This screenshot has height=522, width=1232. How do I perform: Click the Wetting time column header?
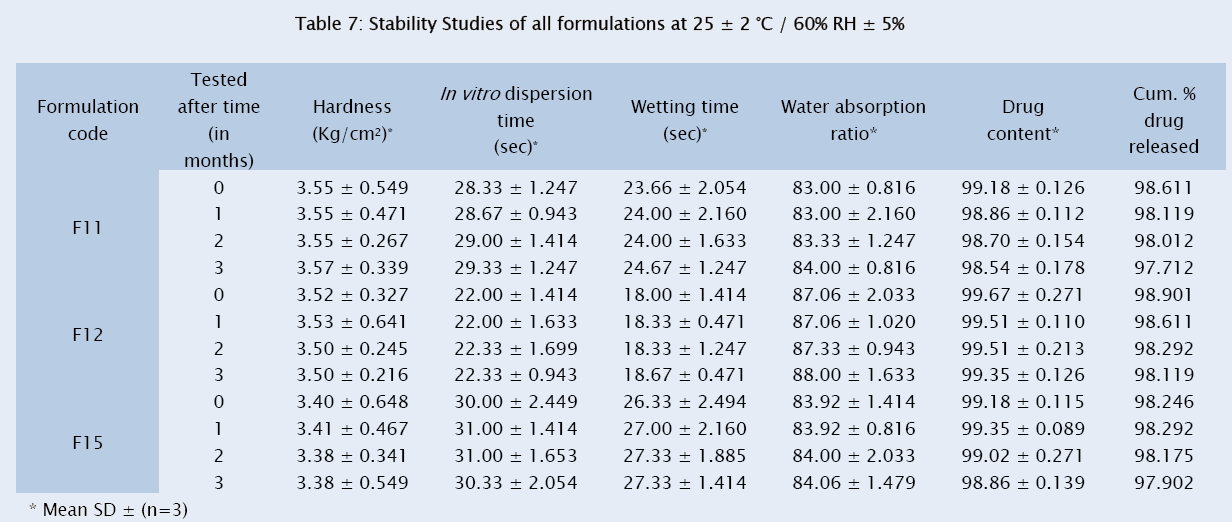[x=684, y=119]
